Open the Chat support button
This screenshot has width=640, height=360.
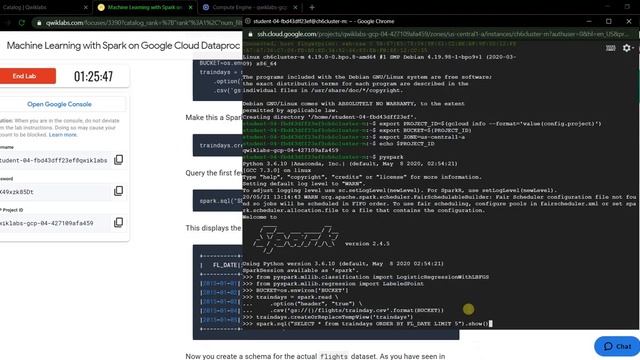point(617,346)
